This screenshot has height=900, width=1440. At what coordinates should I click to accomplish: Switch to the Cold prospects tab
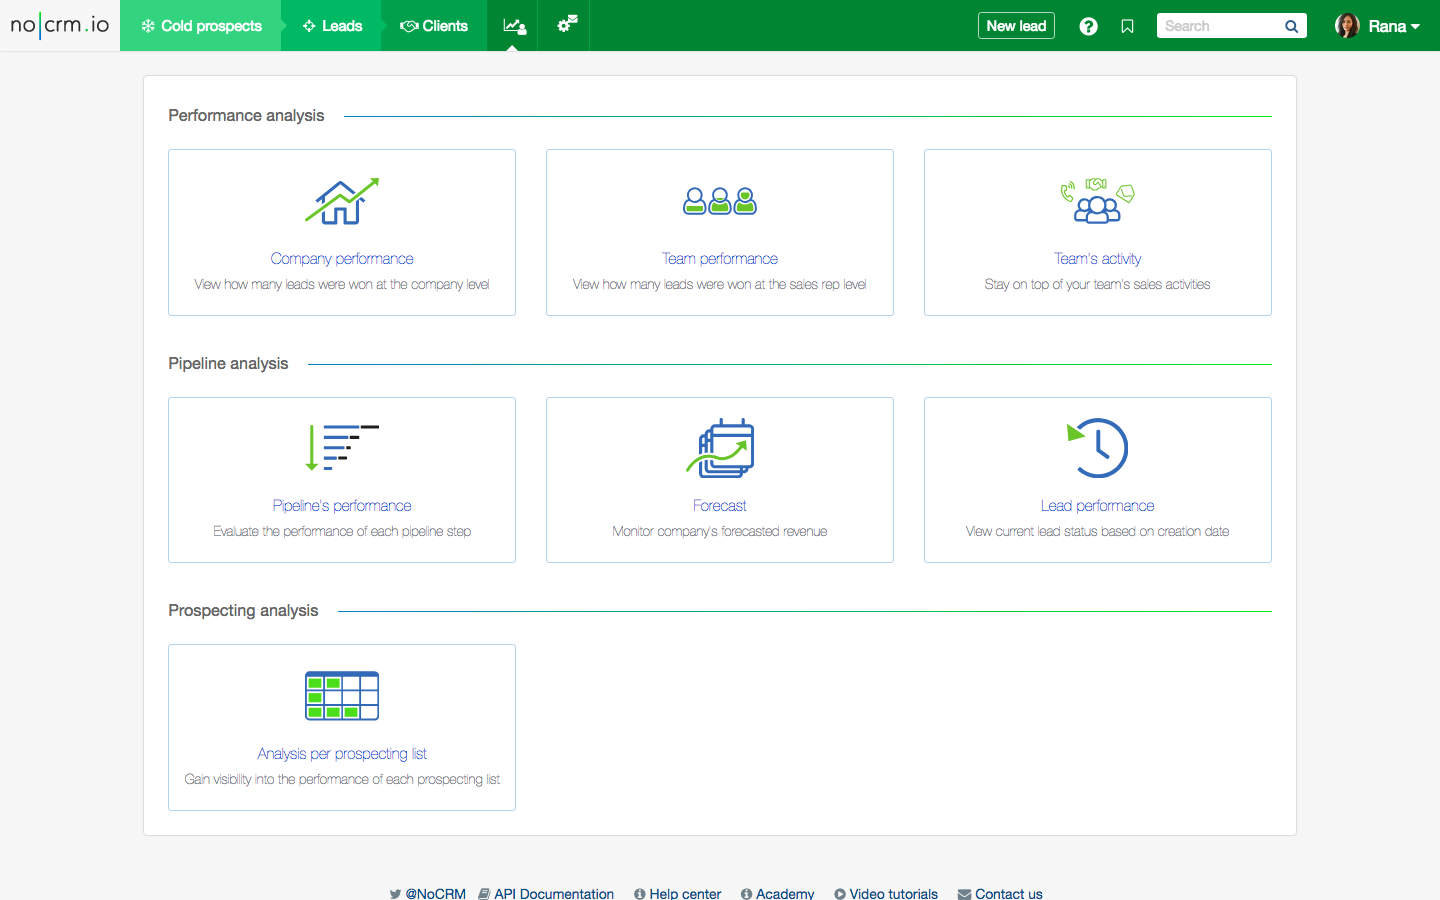click(x=200, y=25)
